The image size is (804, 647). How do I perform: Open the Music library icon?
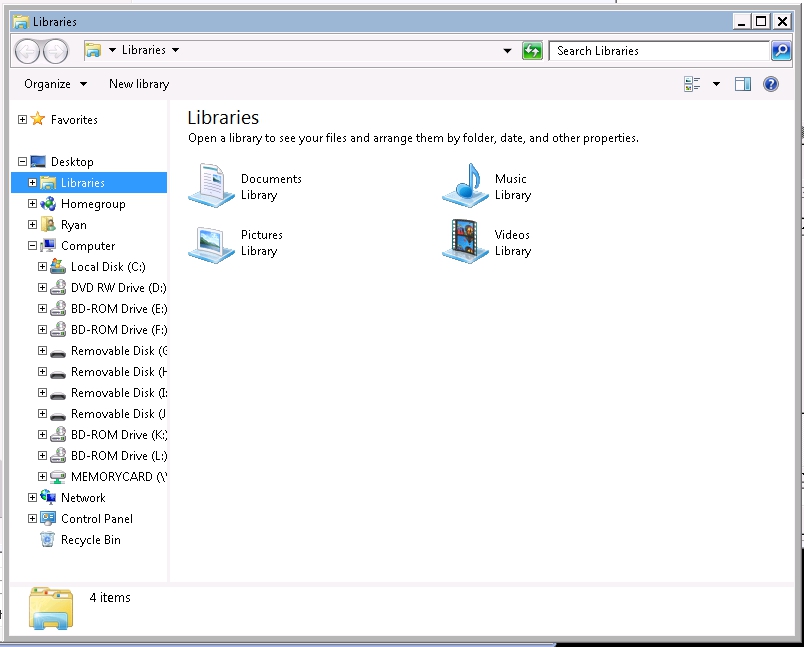point(465,186)
